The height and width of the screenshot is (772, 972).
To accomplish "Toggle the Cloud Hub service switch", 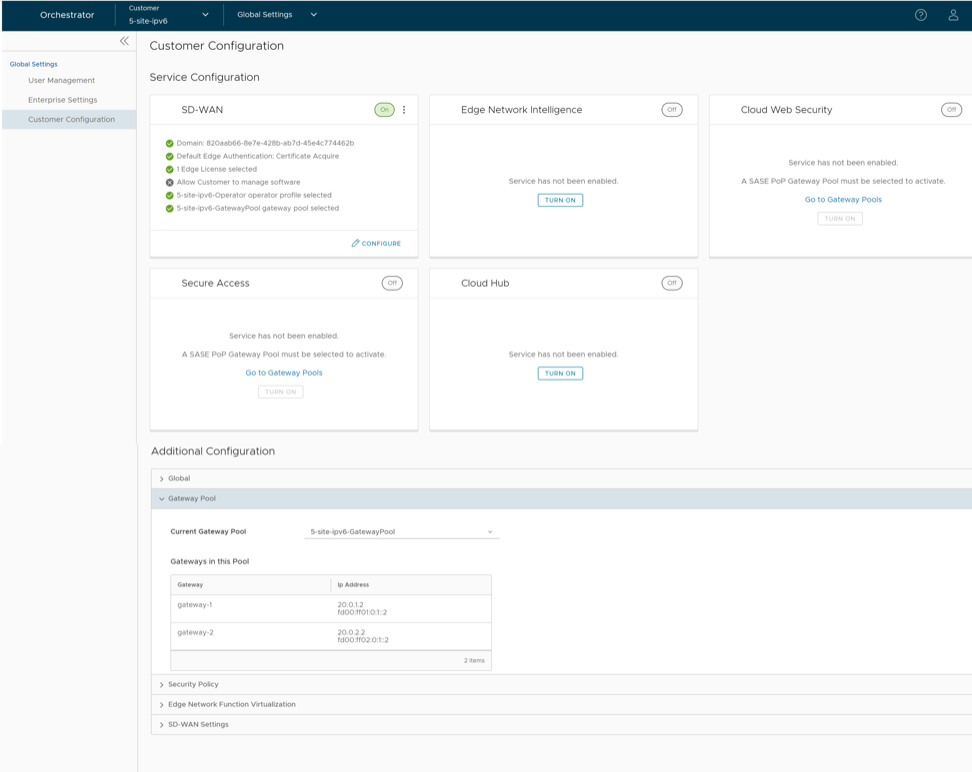I will pyautogui.click(x=672, y=283).
